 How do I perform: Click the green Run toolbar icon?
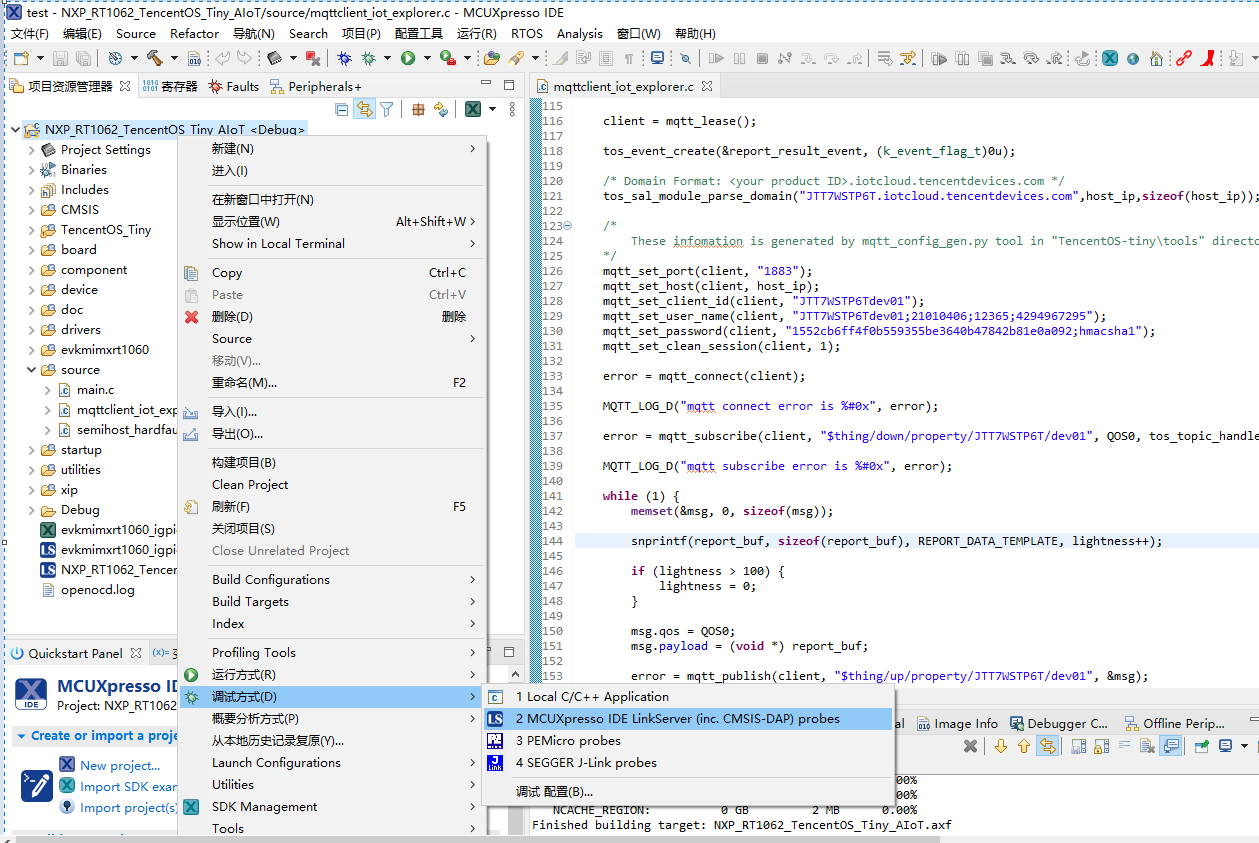coord(408,58)
